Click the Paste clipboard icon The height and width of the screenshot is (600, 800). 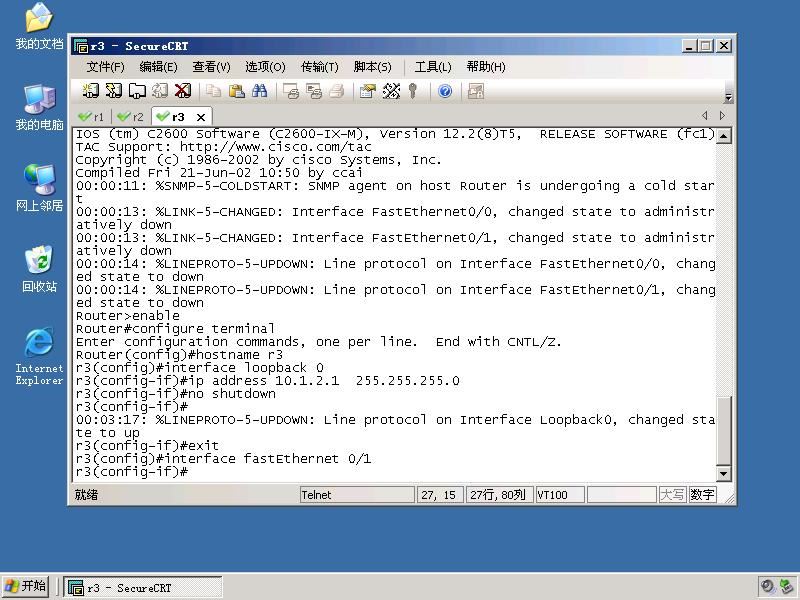pos(236,91)
